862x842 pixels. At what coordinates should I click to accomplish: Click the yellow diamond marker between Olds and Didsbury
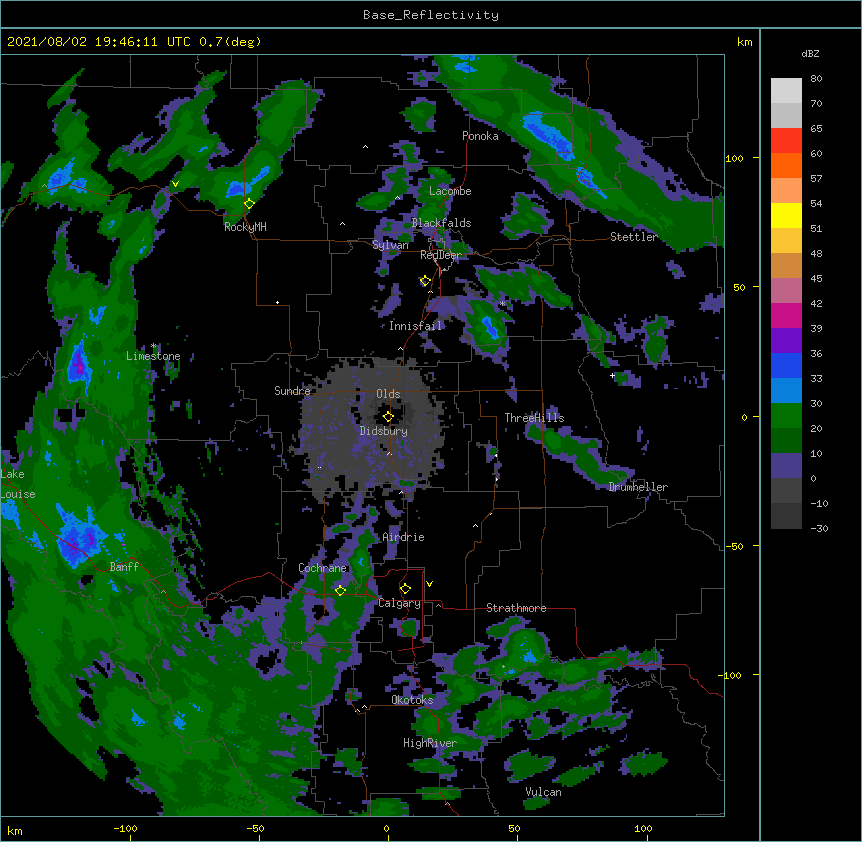pyautogui.click(x=388, y=416)
